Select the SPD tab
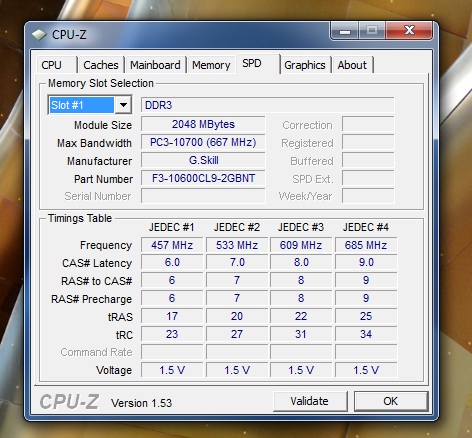The height and width of the screenshot is (438, 472). (x=258, y=63)
